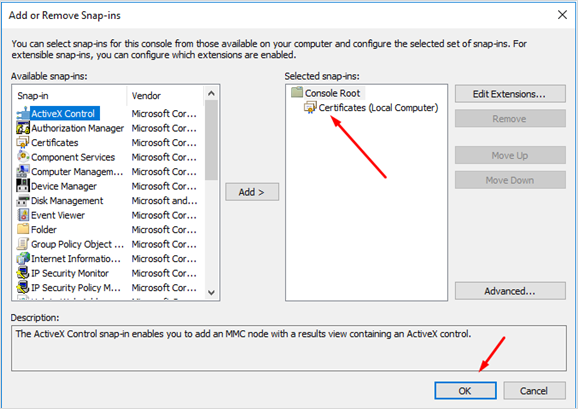The width and height of the screenshot is (578, 409).
Task: Open the Advanced options
Action: point(510,291)
